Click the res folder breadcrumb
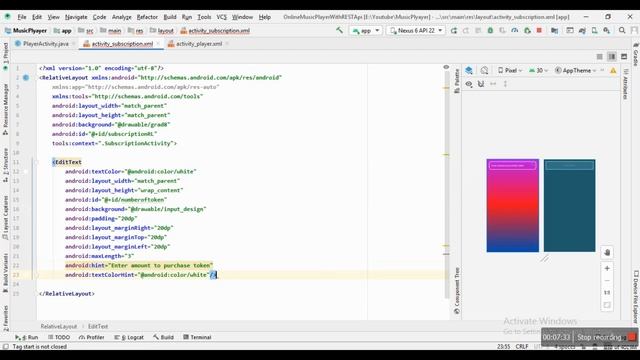This screenshot has height=360, width=640. [136, 31]
